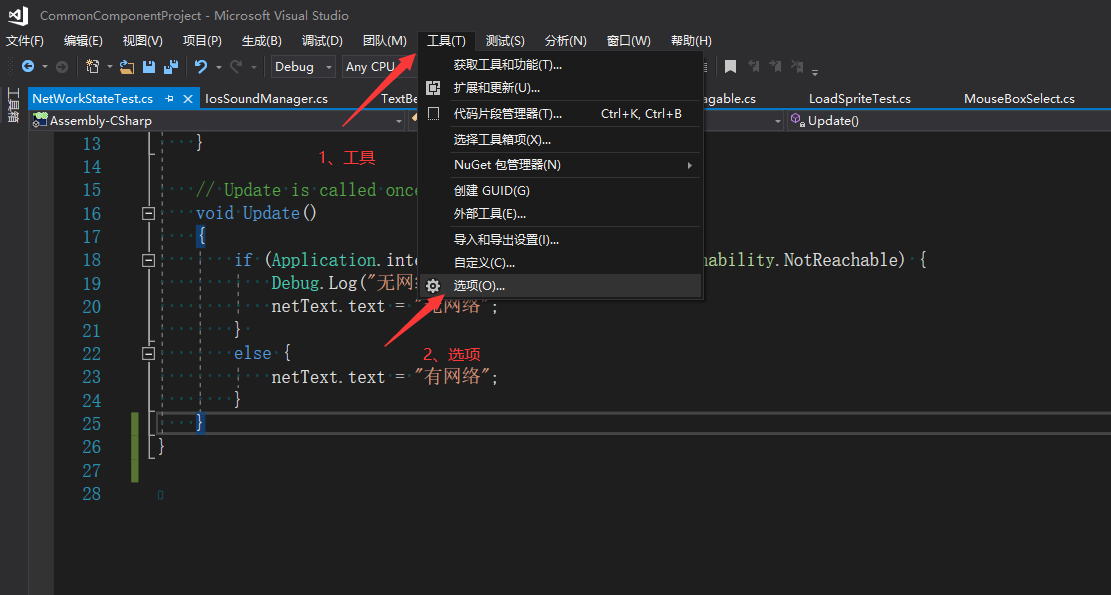Open toolbar overflow options arrow

815,72
